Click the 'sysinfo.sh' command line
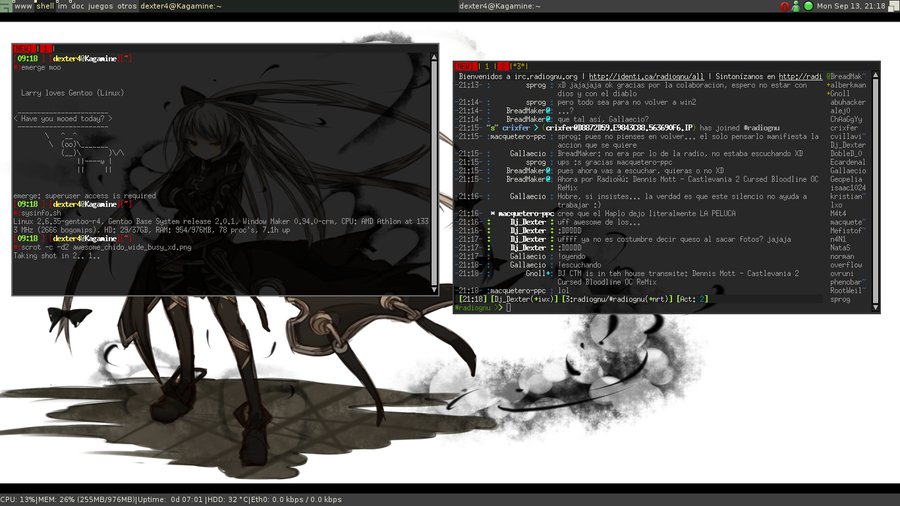 click(37, 213)
